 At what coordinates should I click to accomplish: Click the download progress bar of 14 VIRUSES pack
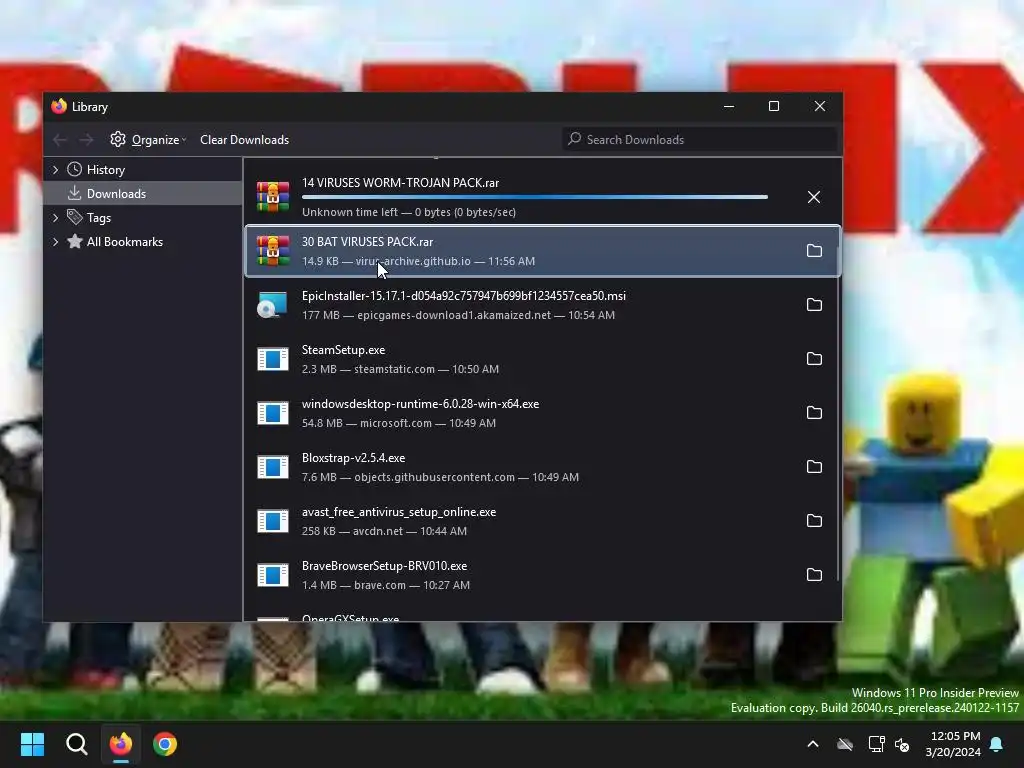point(535,197)
